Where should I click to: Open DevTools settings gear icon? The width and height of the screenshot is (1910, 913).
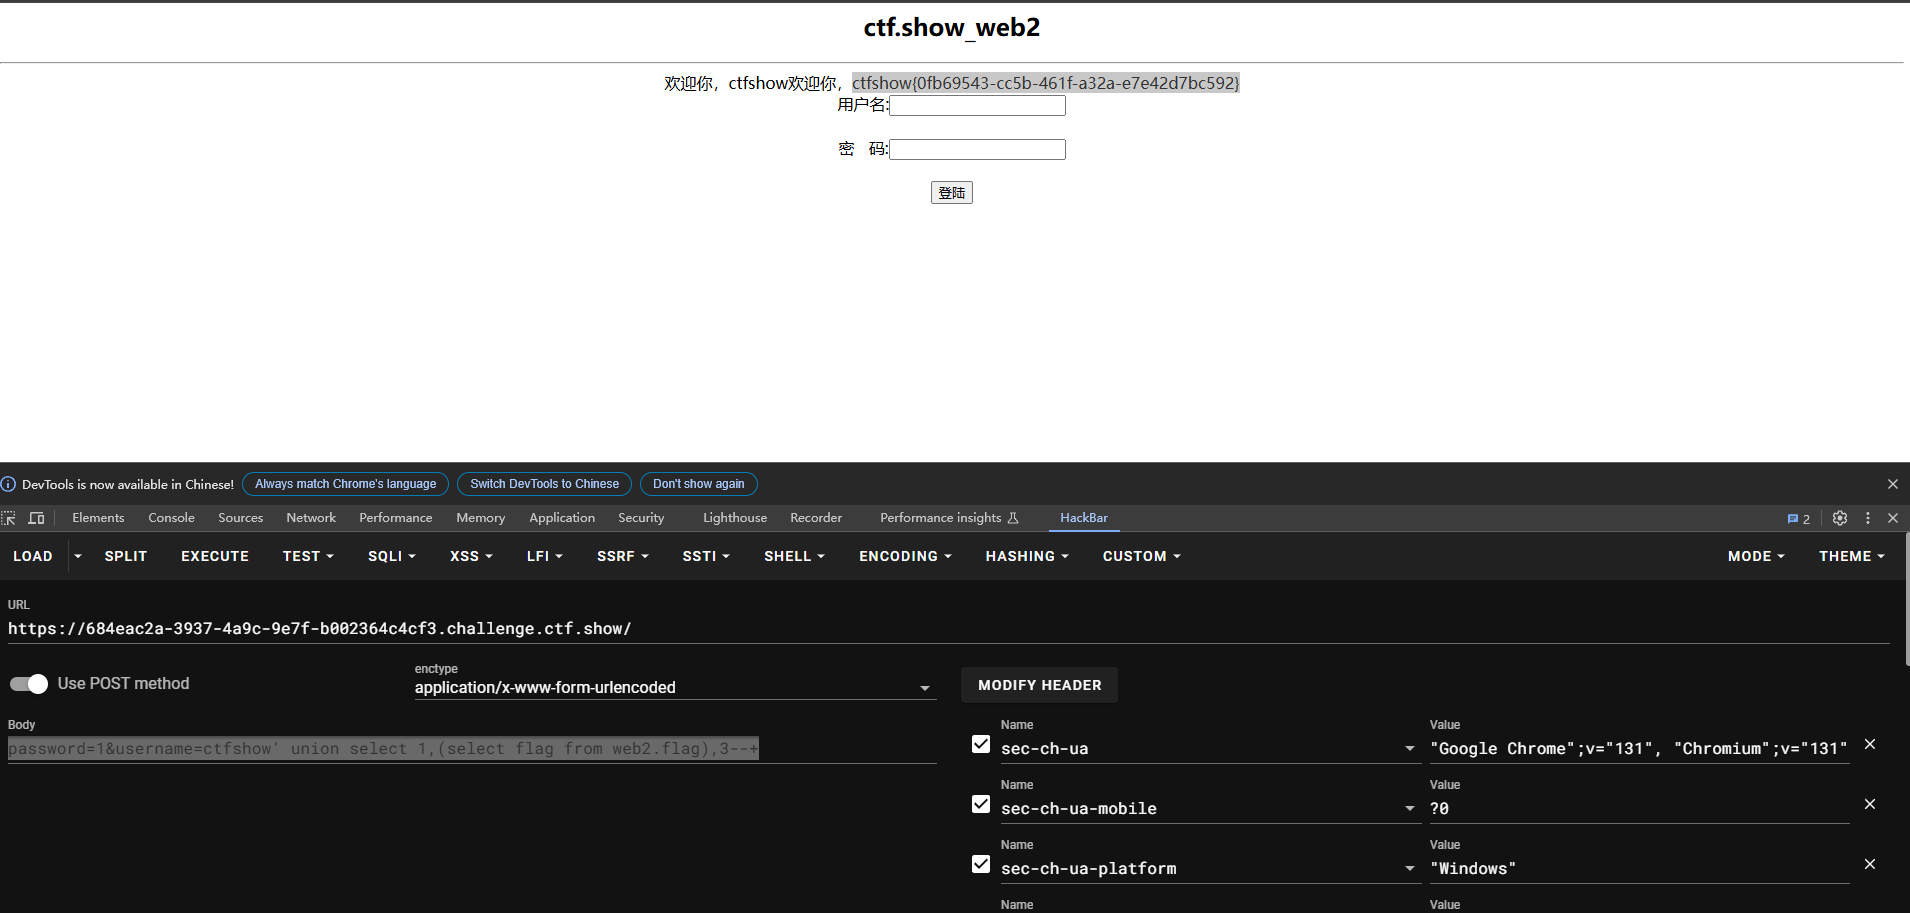(1840, 518)
